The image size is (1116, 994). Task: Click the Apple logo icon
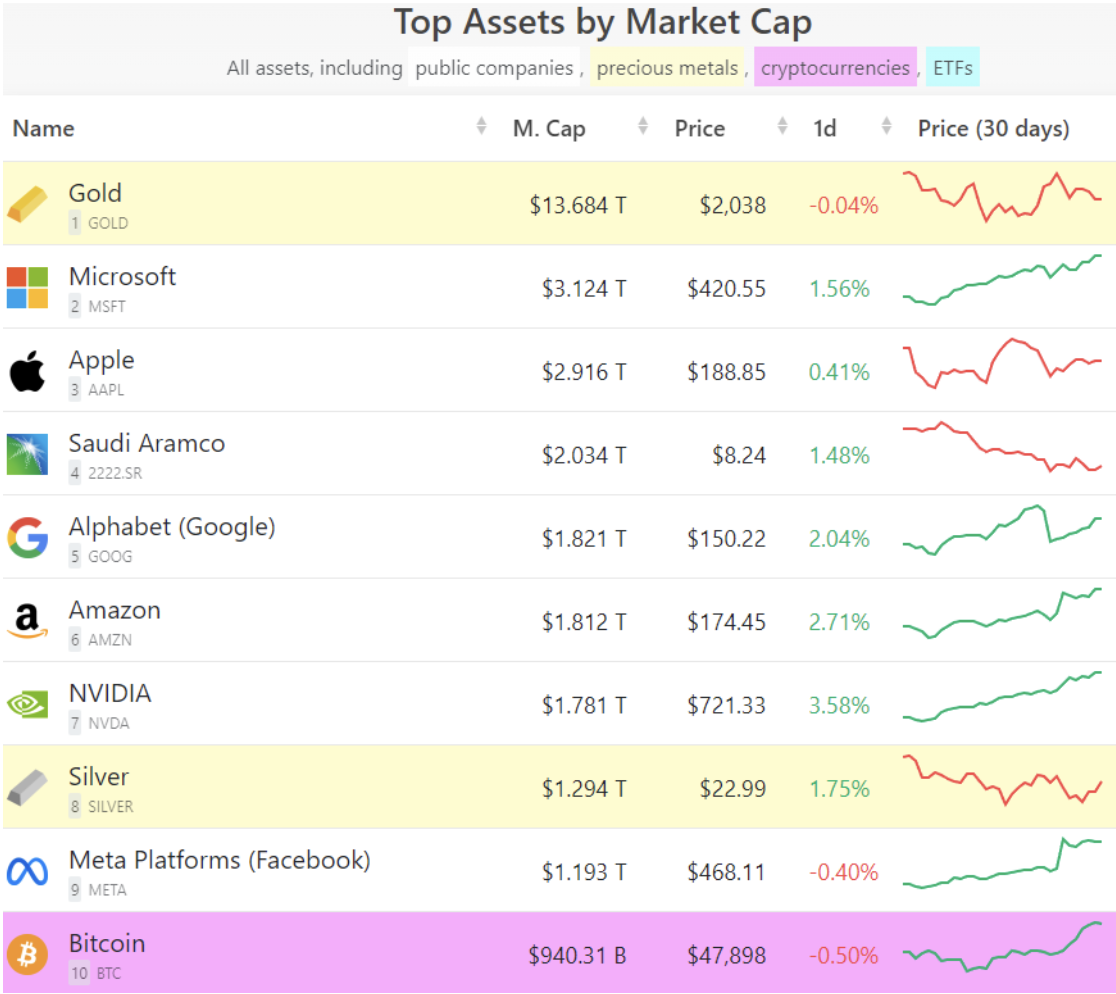[x=28, y=371]
